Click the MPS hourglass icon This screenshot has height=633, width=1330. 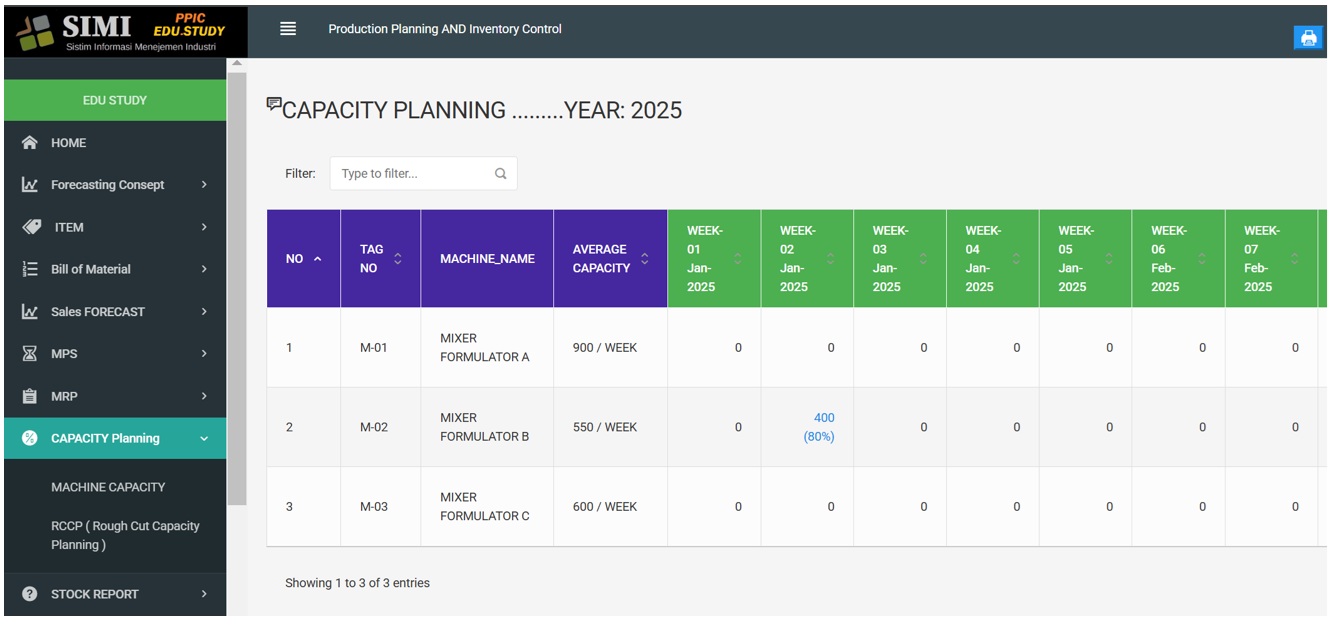point(30,354)
